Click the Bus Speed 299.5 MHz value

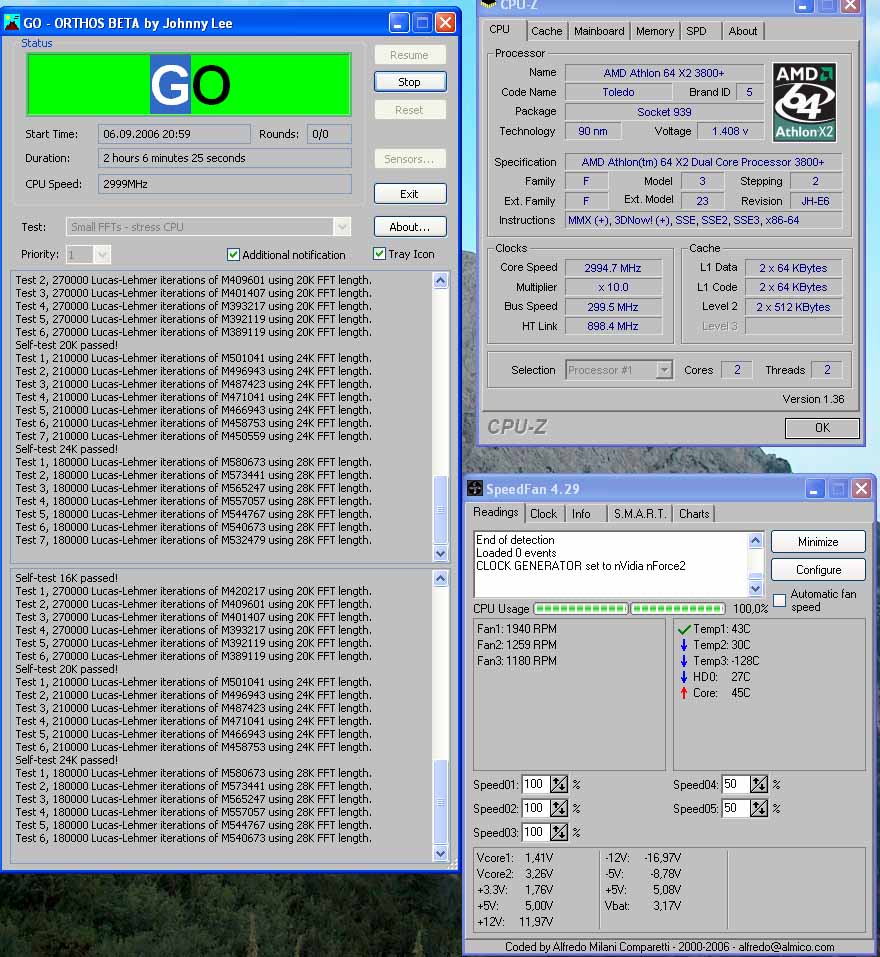point(613,307)
